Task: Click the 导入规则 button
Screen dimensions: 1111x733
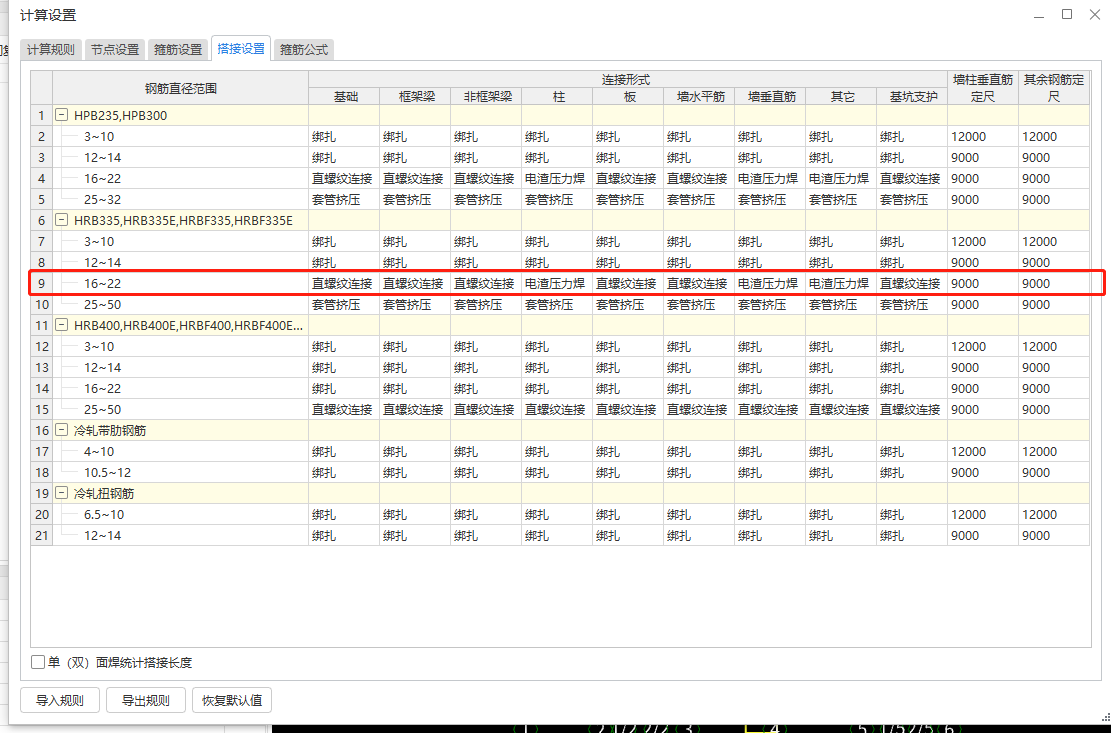Action: pos(60,700)
